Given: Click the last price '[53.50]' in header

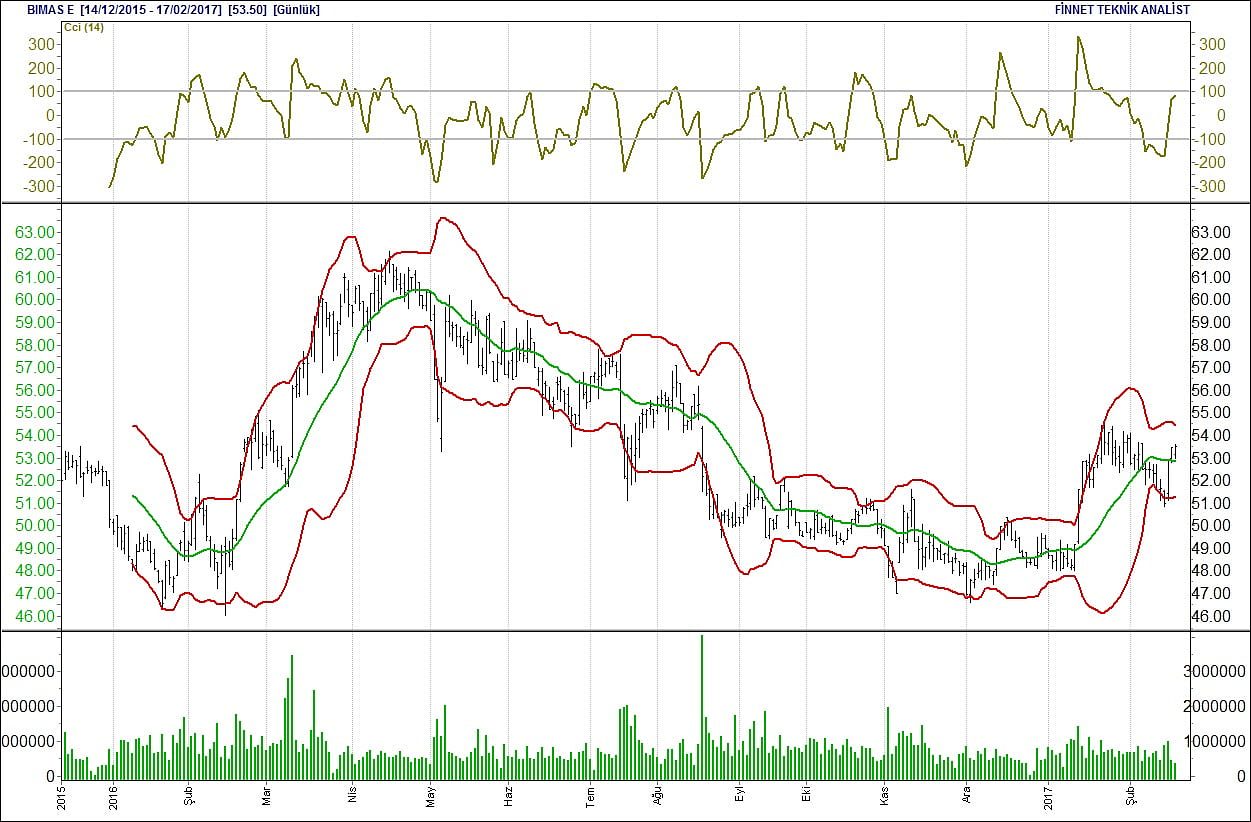Looking at the screenshot, I should coord(247,9).
